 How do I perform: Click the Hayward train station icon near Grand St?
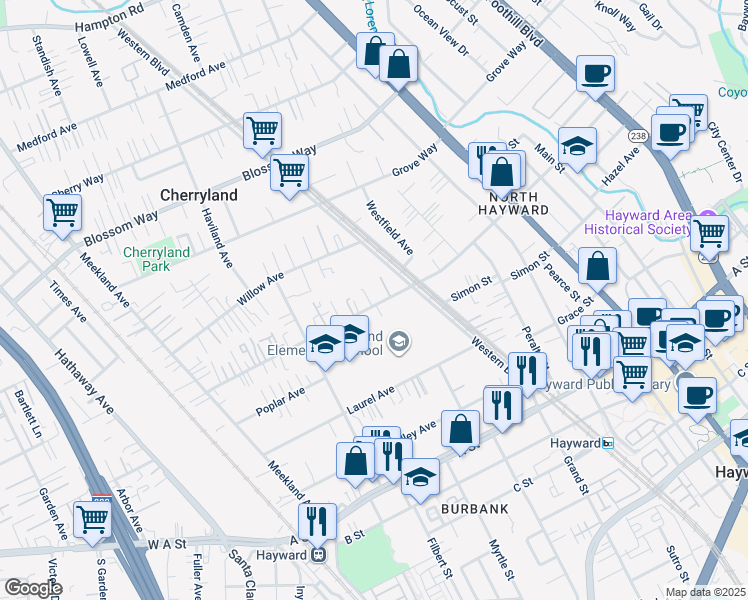607,443
